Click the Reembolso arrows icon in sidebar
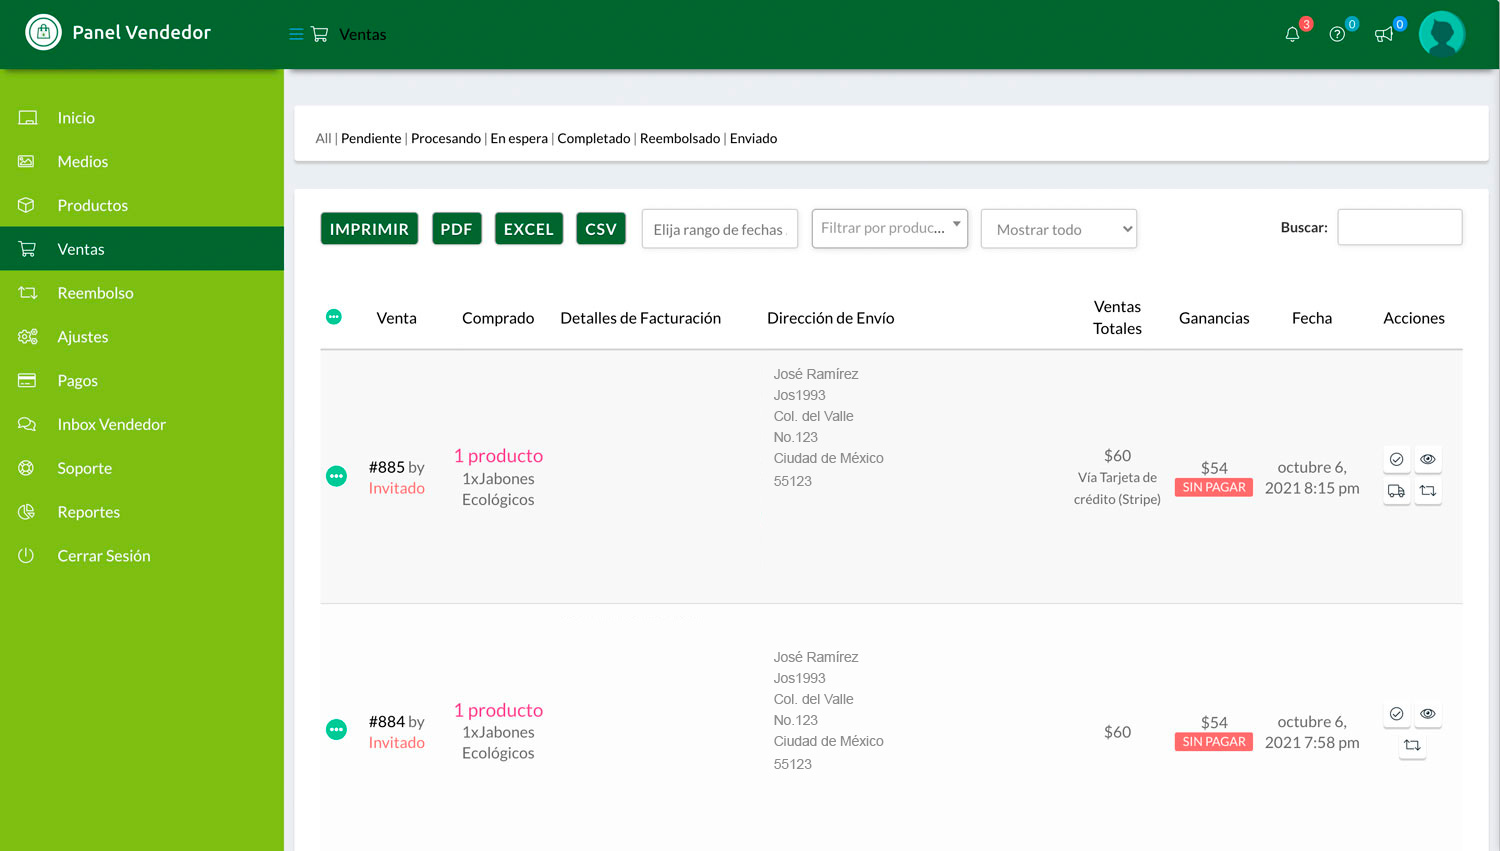This screenshot has height=851, width=1500. [x=27, y=293]
